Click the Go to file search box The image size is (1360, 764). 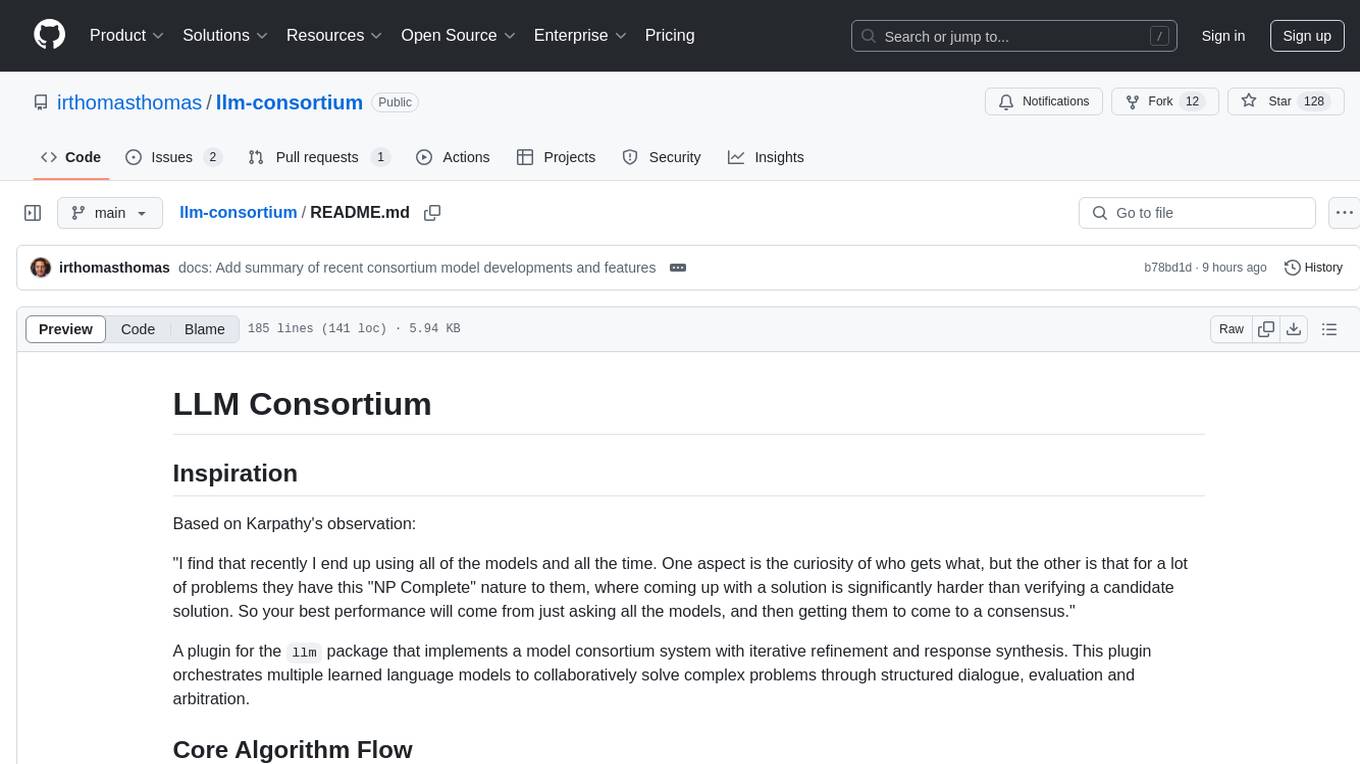coord(1197,213)
